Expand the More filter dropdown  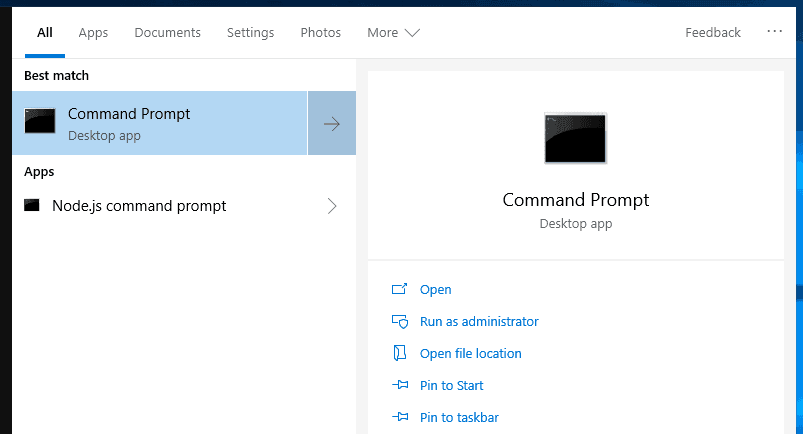point(393,33)
